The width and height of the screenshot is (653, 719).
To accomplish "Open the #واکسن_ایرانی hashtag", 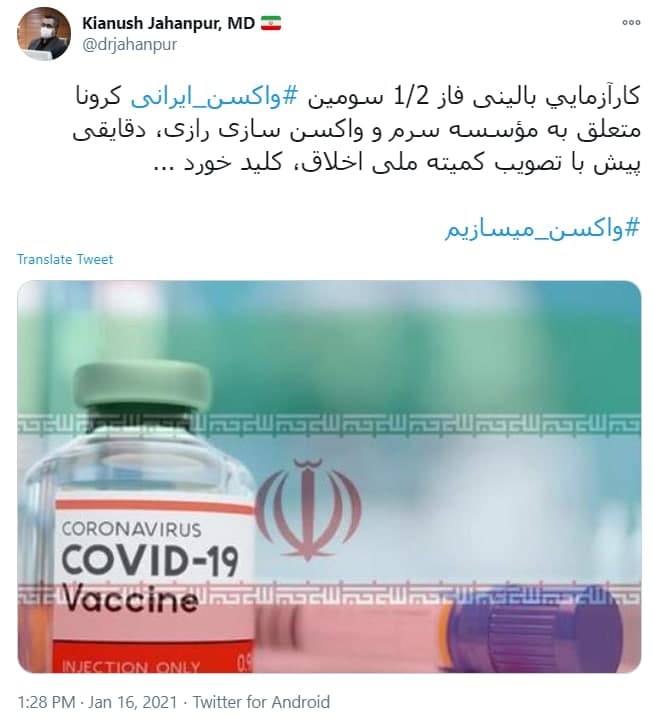I will pyautogui.click(x=215, y=97).
